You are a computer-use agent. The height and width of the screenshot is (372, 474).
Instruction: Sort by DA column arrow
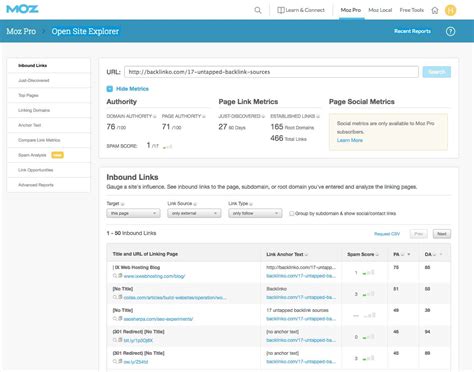[x=441, y=254]
